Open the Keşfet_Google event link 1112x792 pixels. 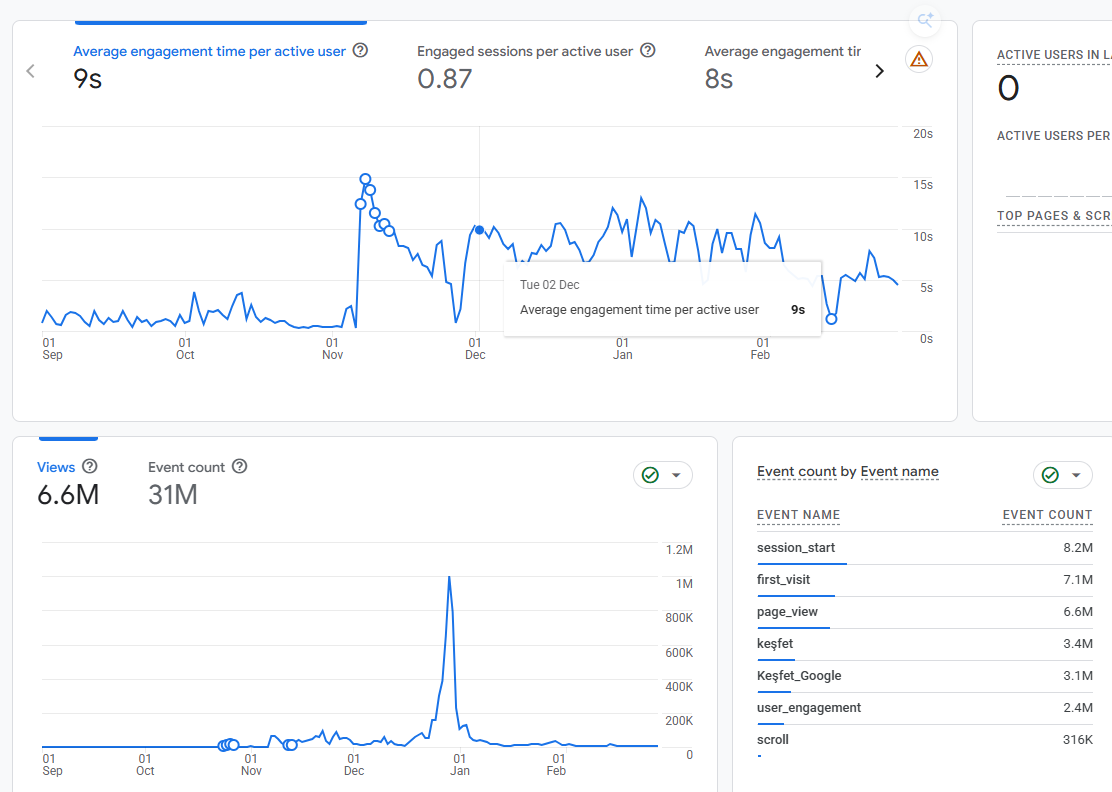(799, 676)
